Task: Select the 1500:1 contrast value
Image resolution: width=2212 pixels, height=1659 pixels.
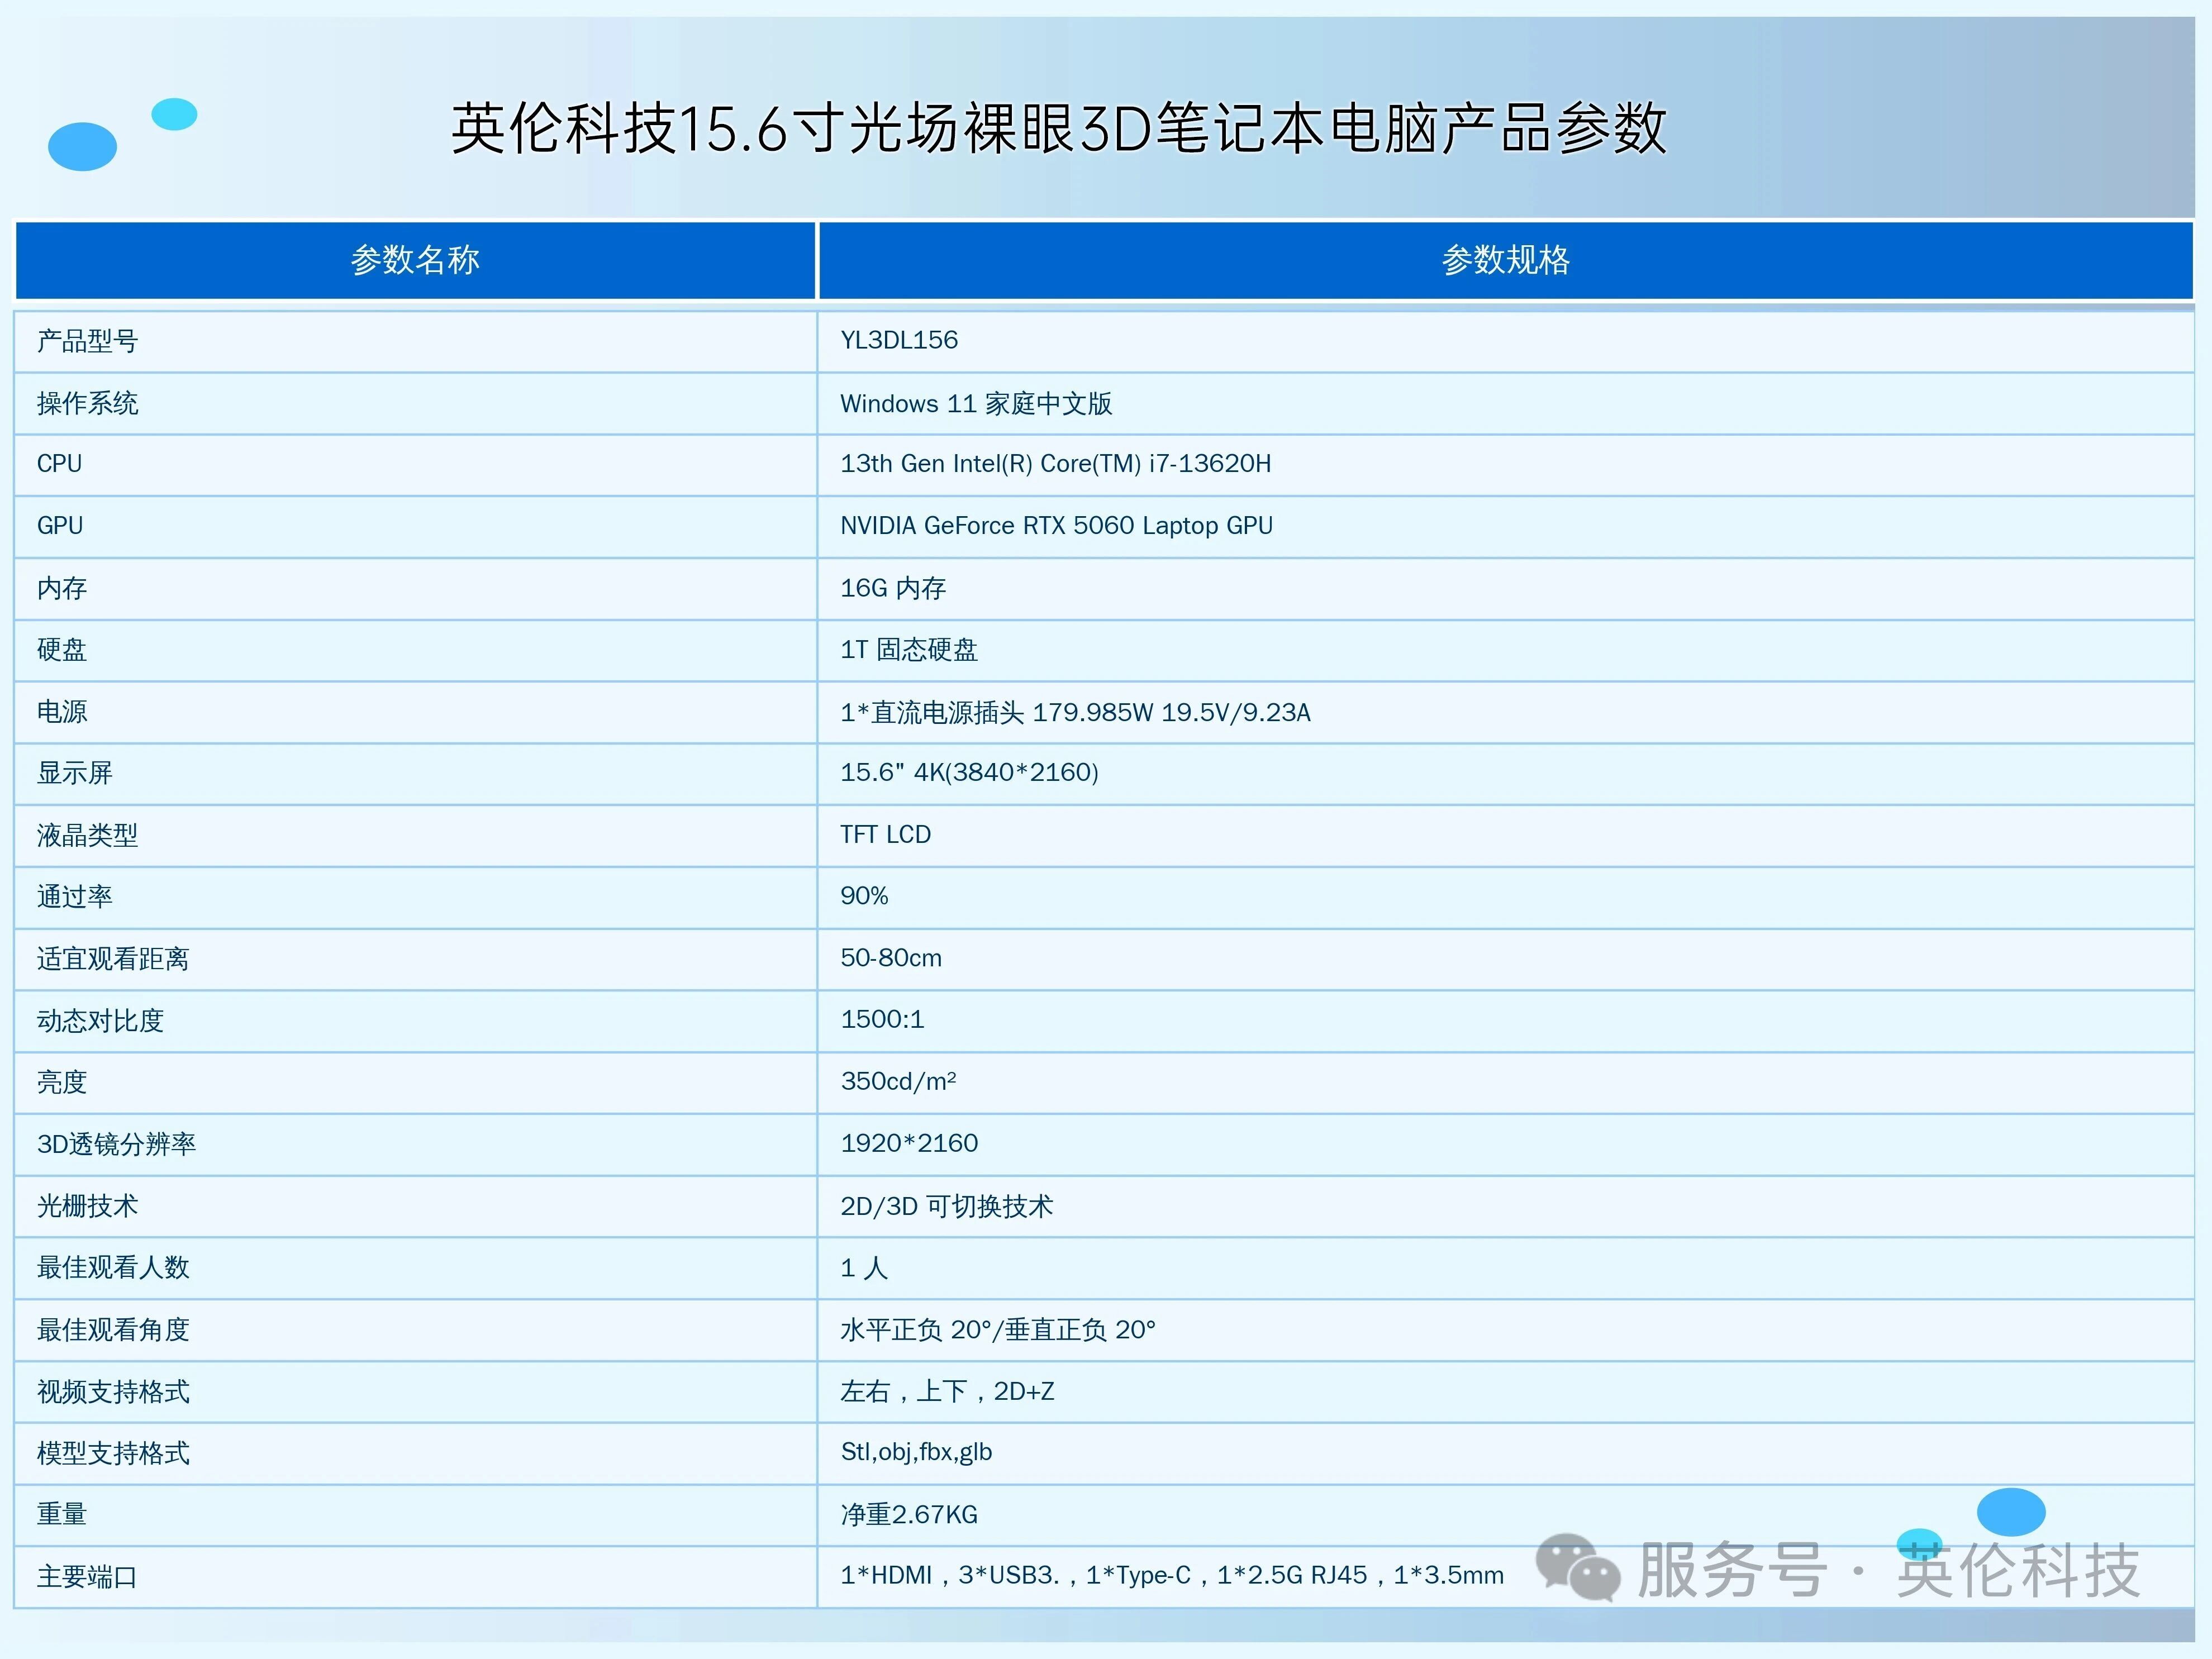Action: click(882, 1019)
